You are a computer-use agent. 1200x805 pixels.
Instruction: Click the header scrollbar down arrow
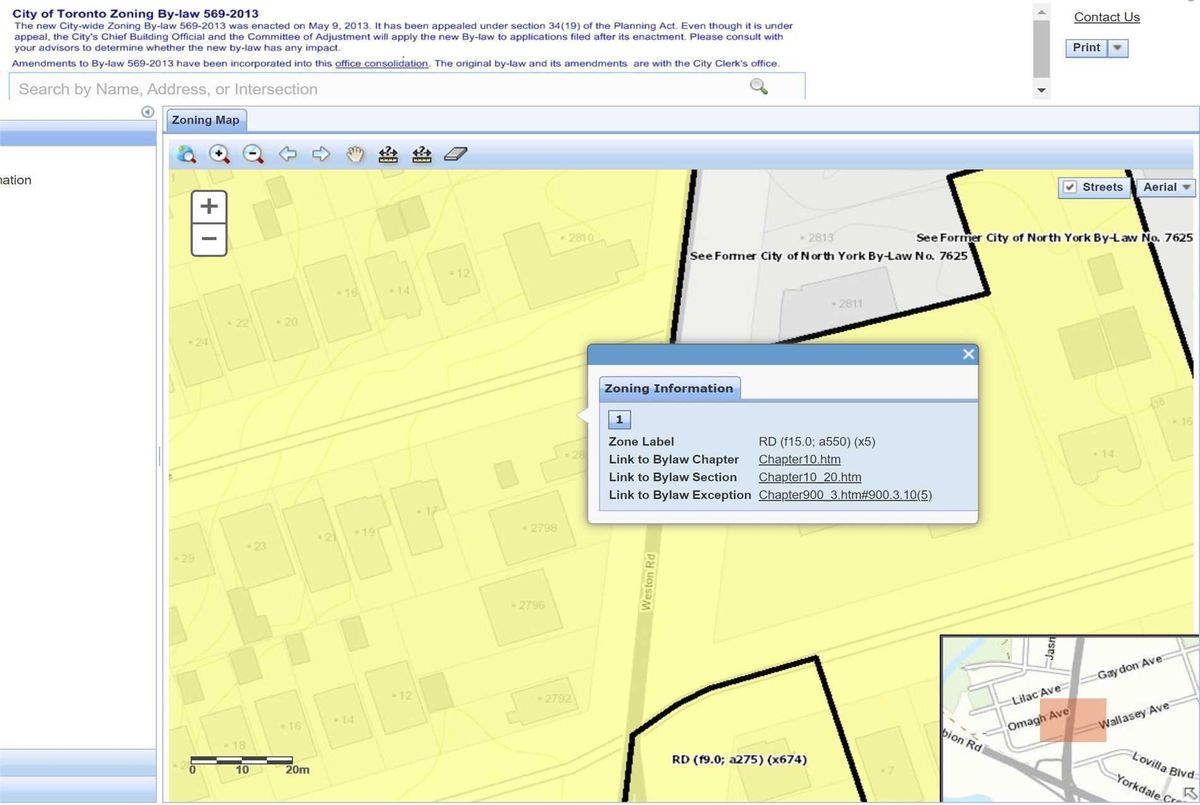(x=1042, y=90)
